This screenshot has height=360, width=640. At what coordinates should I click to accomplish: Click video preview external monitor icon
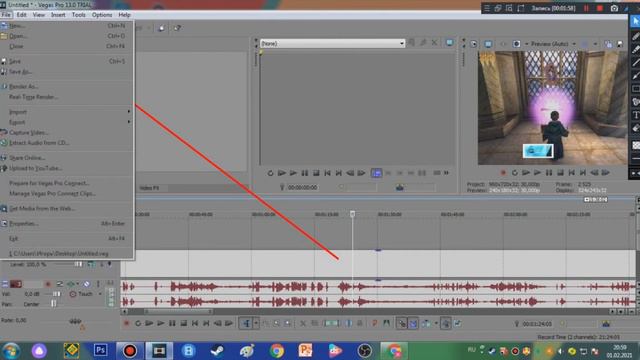click(x=488, y=44)
